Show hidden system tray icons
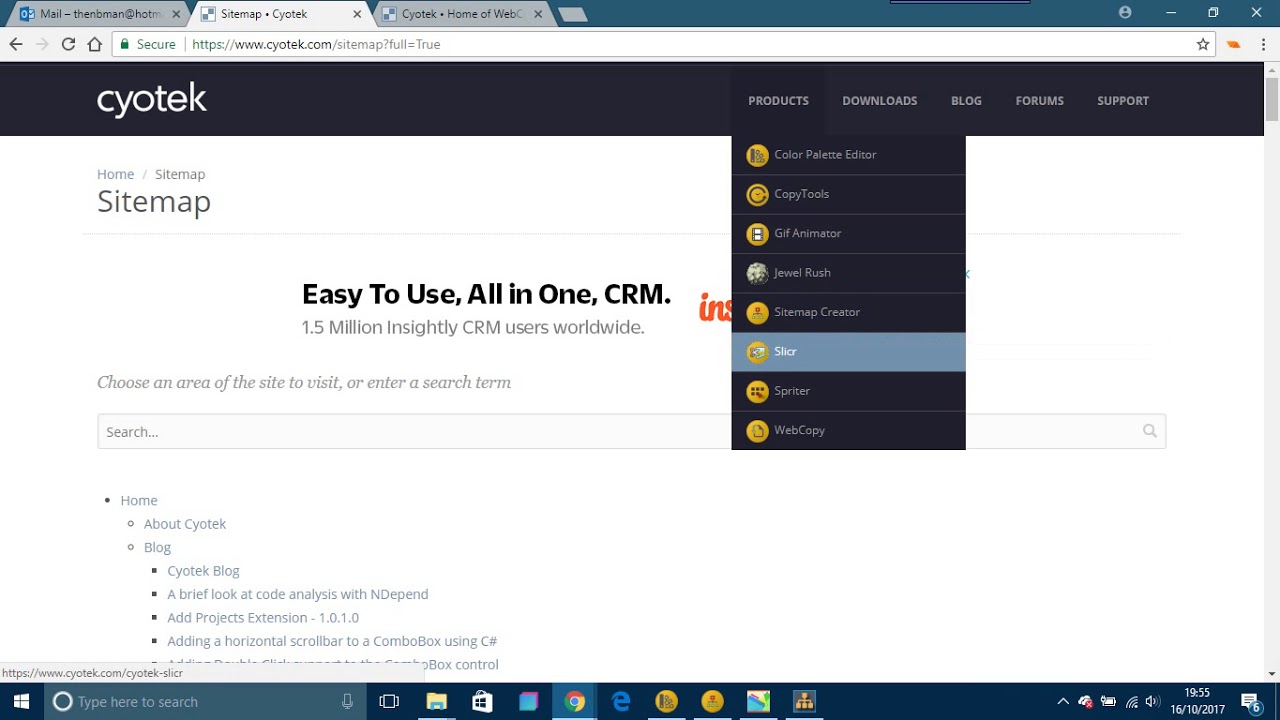Screen dimensions: 1280x720 [x=1063, y=702]
